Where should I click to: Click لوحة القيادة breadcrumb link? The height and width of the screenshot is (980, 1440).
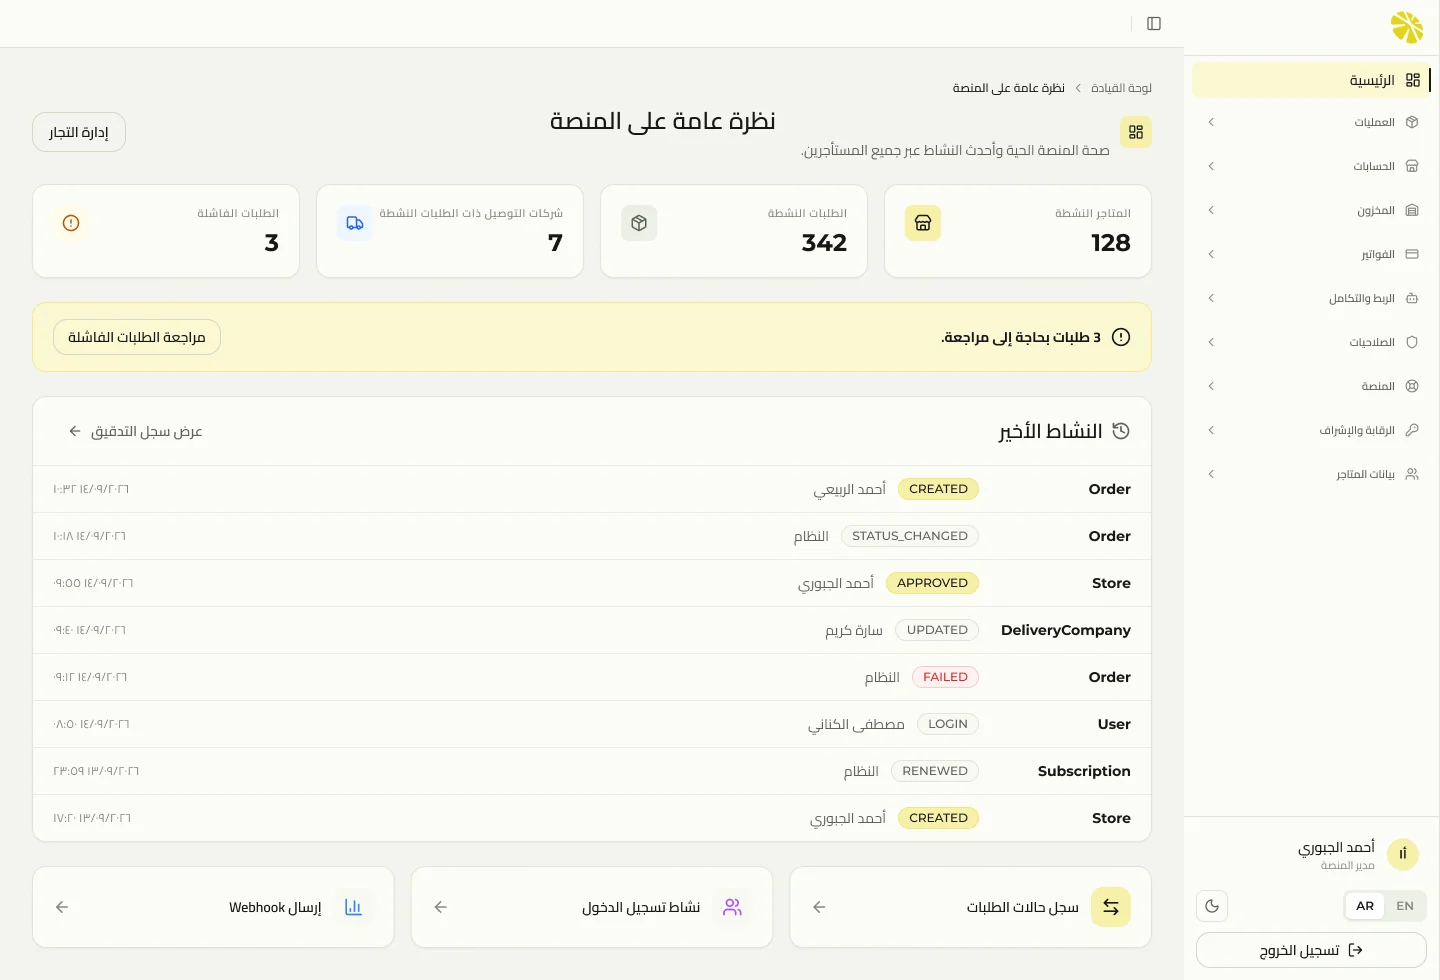(x=1121, y=88)
